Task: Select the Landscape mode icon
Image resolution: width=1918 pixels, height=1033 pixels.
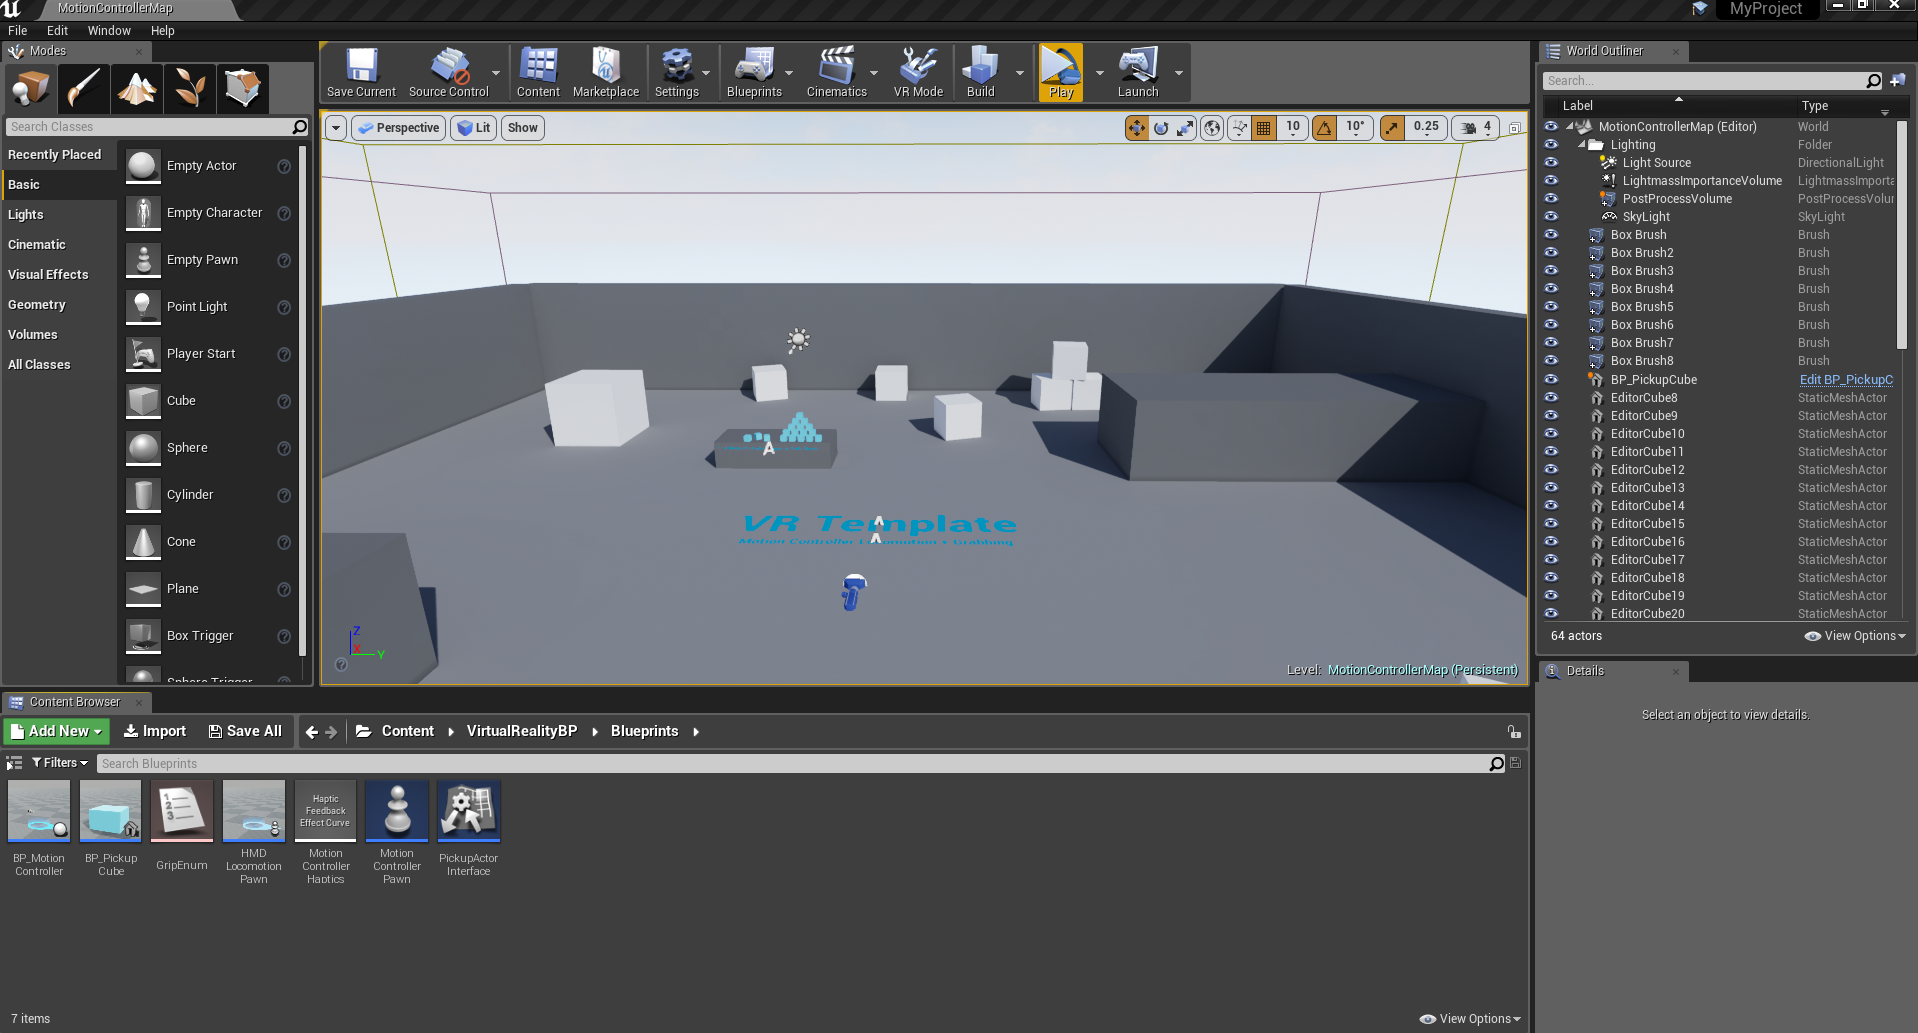Action: pyautogui.click(x=136, y=88)
